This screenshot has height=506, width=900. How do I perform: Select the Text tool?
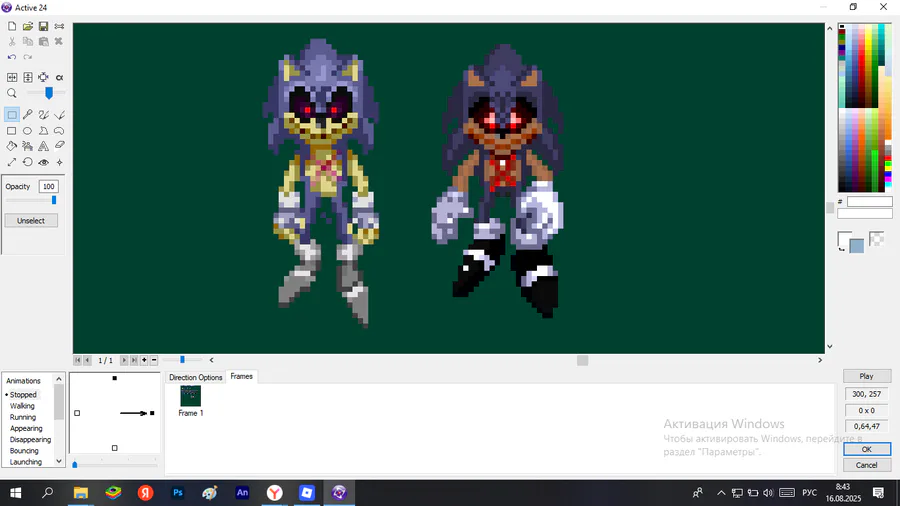(x=44, y=146)
